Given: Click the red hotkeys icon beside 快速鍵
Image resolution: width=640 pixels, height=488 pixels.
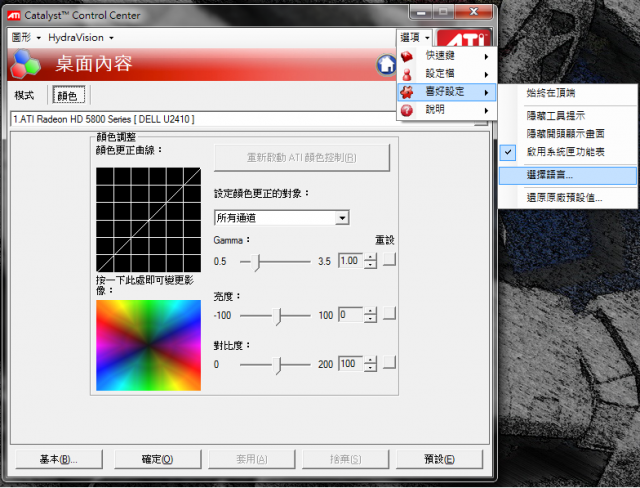Looking at the screenshot, I should (407, 56).
